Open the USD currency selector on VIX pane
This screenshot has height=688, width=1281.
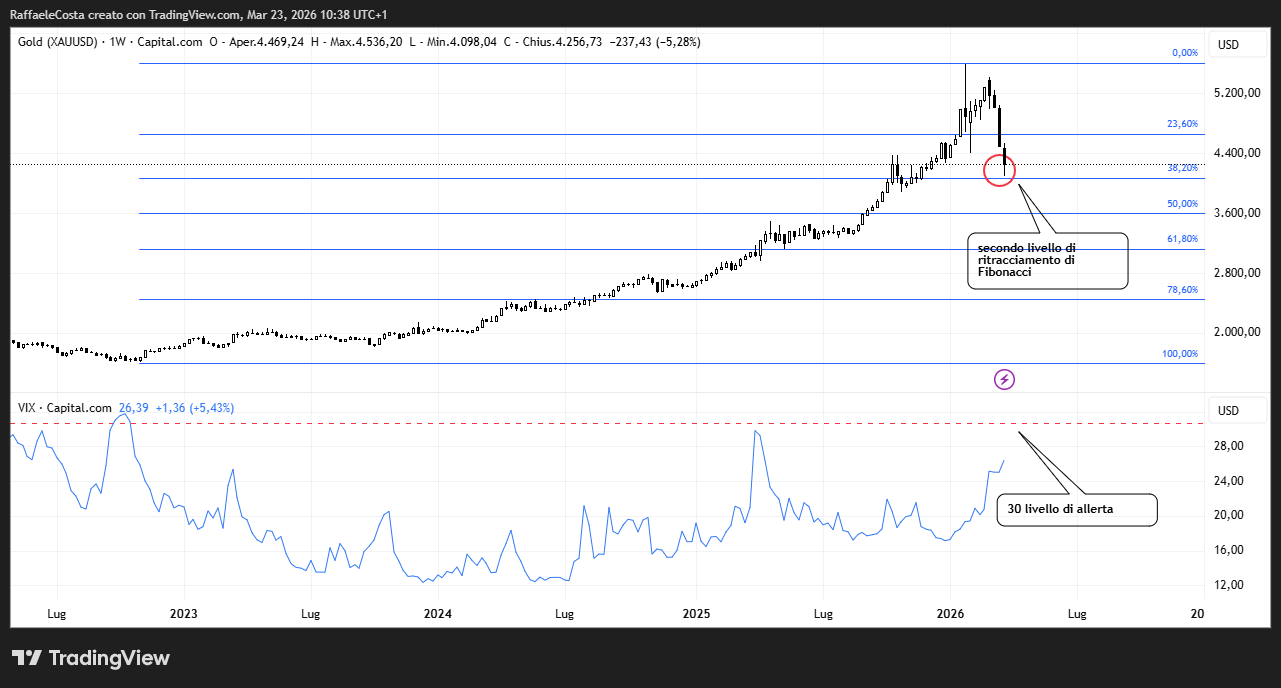click(x=1227, y=411)
